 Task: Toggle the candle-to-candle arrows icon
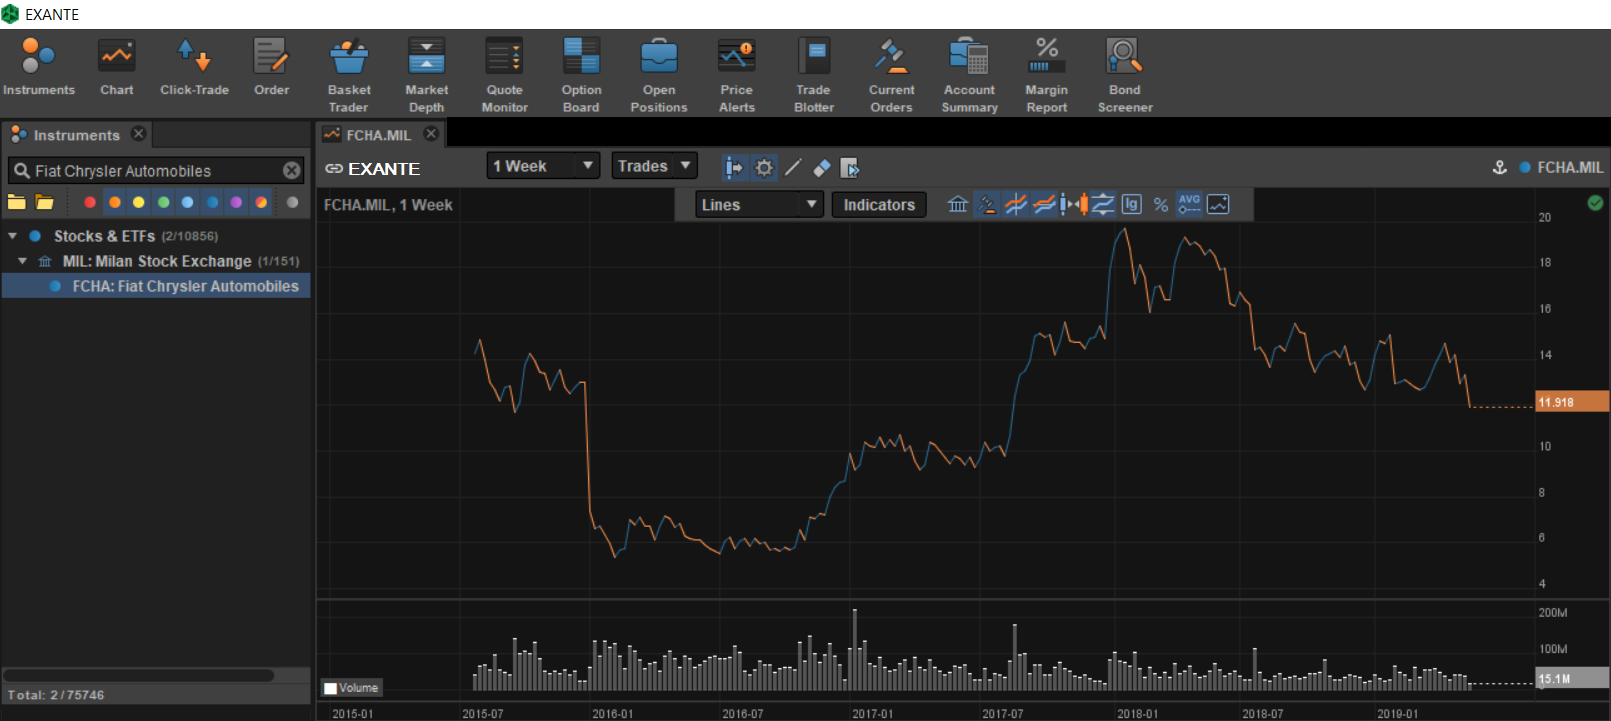click(x=1074, y=204)
